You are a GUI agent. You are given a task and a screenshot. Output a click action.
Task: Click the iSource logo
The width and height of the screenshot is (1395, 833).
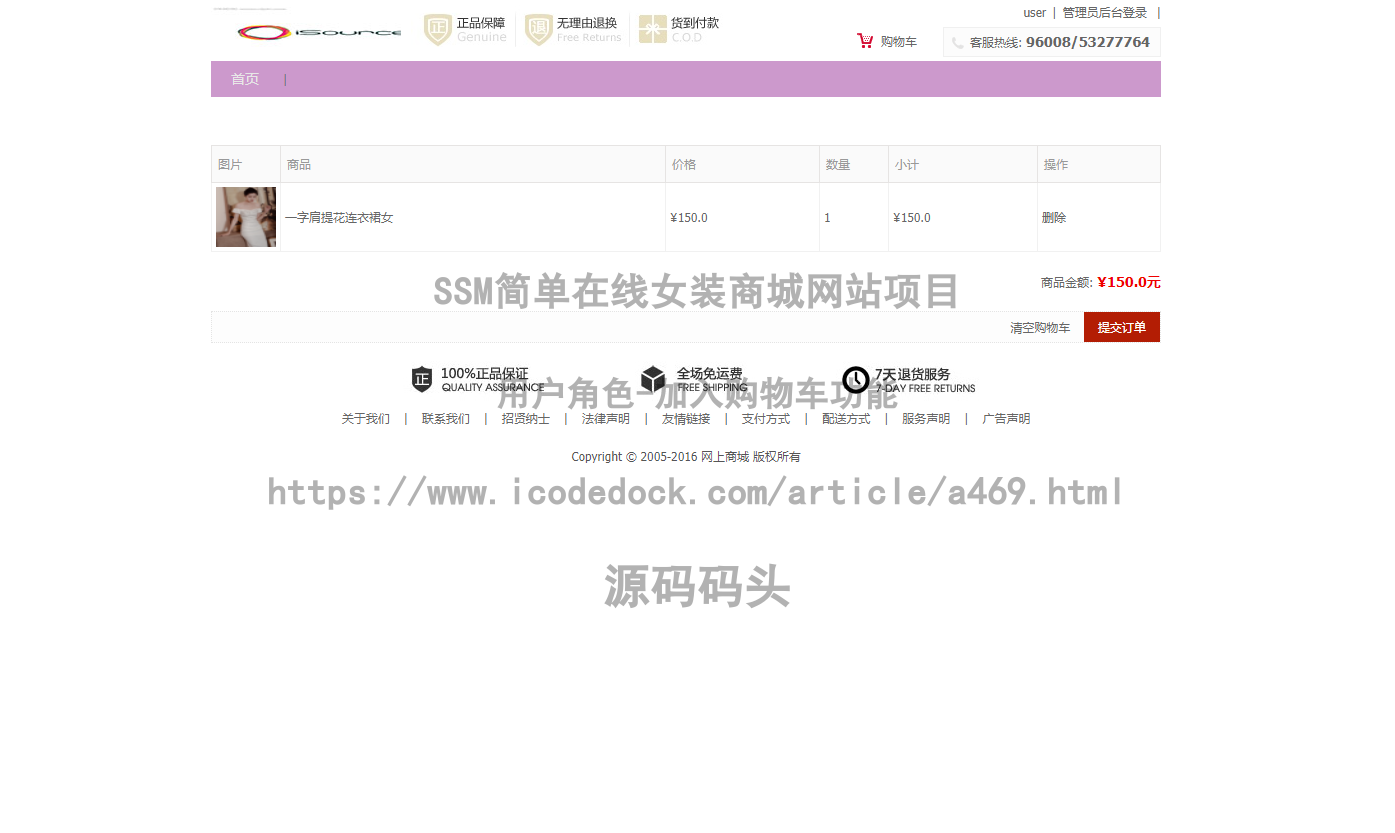coord(317,31)
